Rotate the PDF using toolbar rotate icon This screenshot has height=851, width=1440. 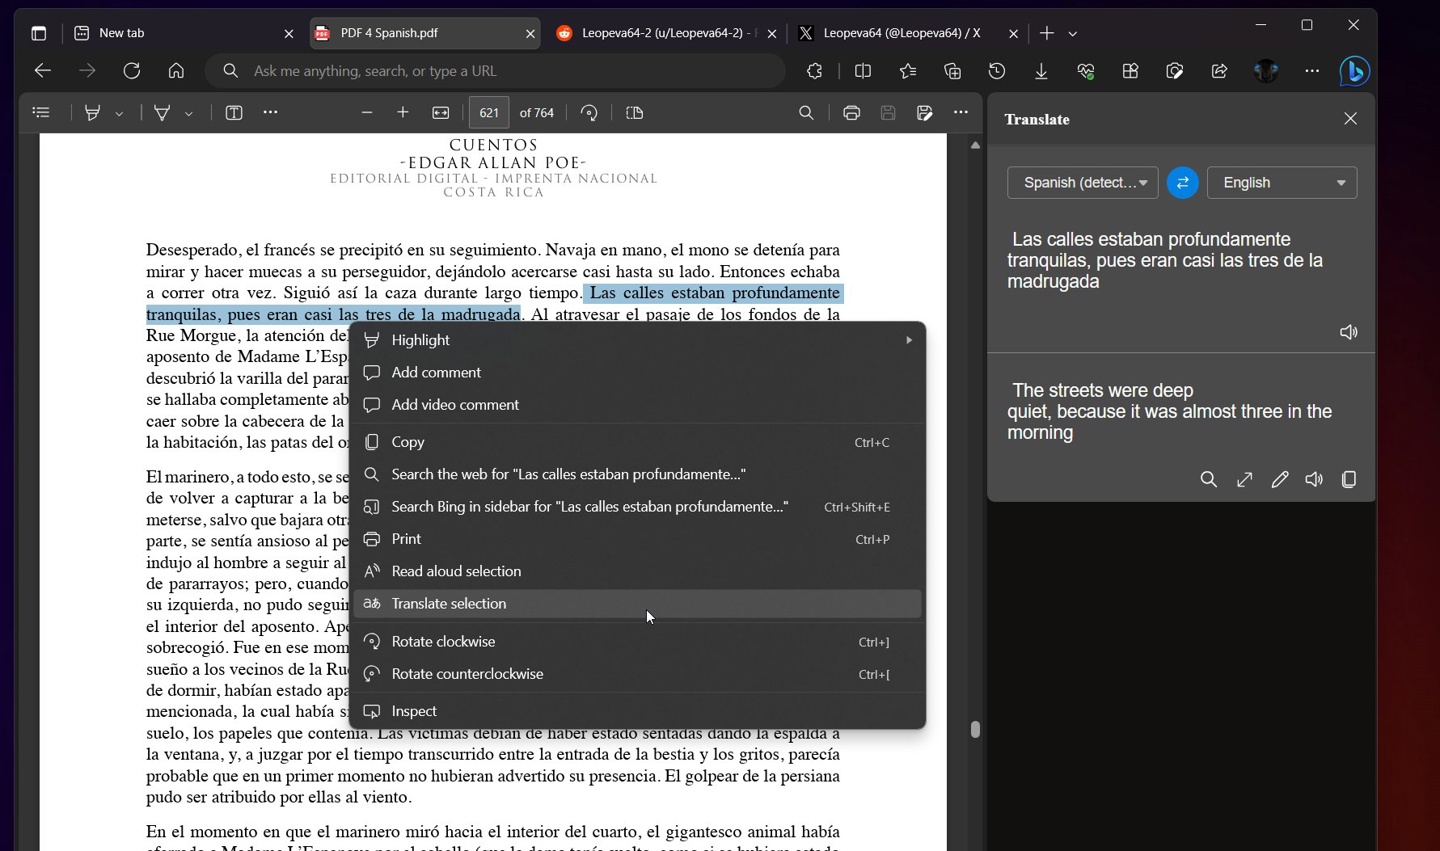coord(589,113)
